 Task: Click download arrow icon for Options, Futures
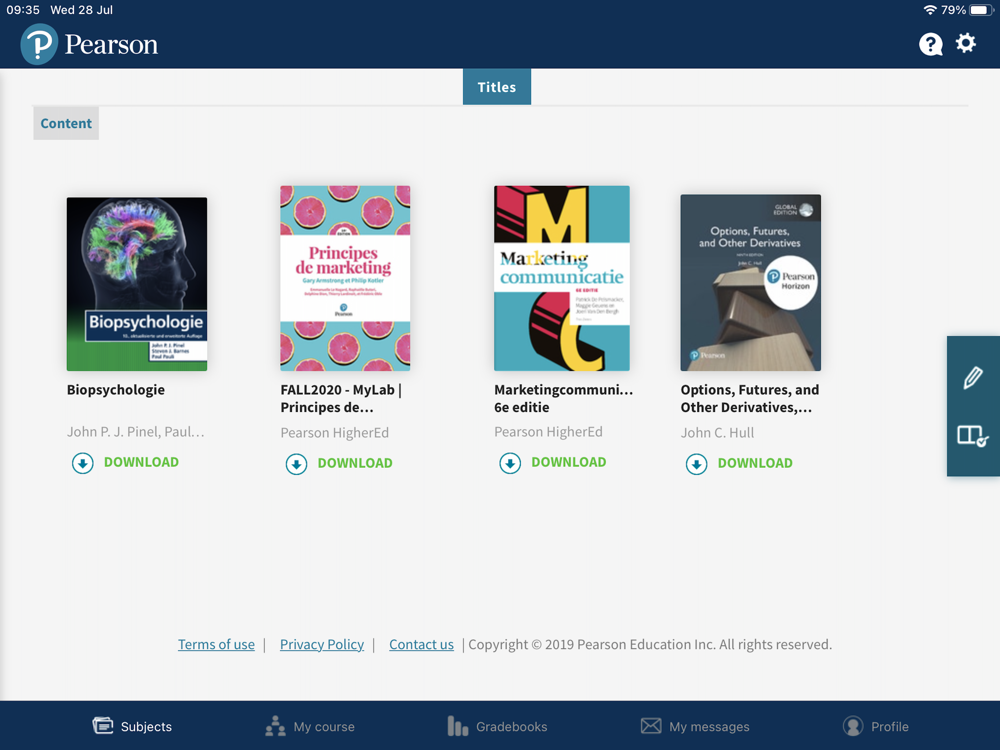coord(696,464)
